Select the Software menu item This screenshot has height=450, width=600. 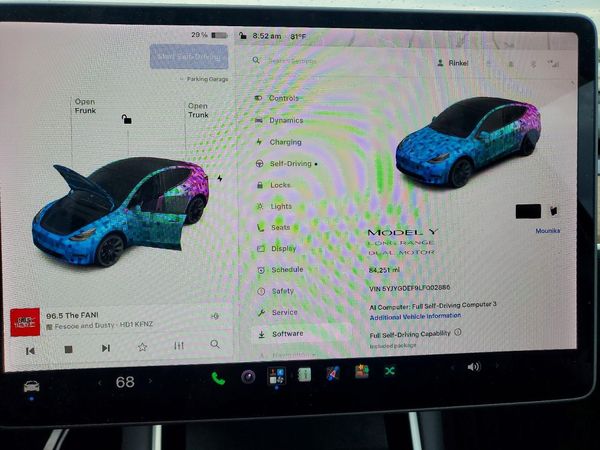300,334
